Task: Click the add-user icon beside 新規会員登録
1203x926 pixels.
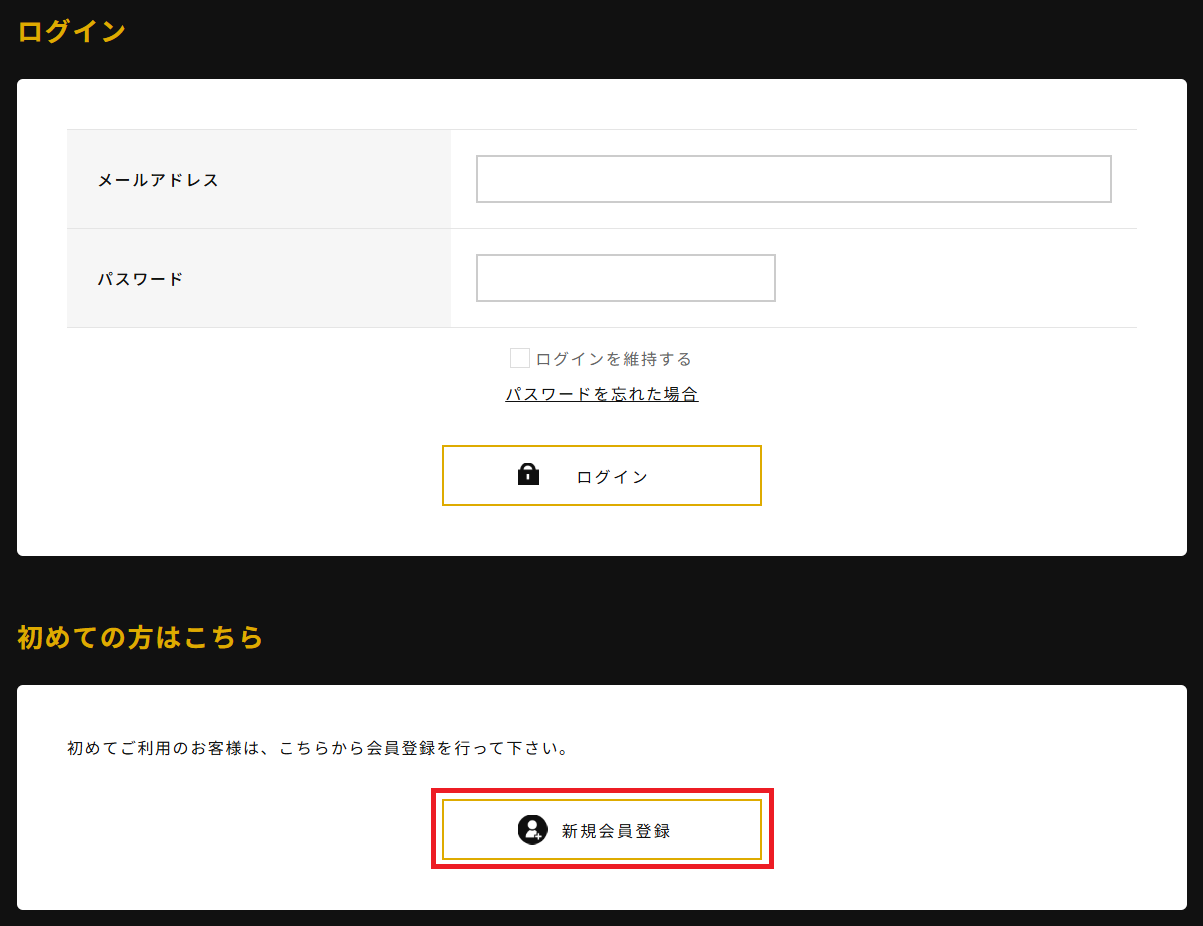Action: [x=532, y=829]
